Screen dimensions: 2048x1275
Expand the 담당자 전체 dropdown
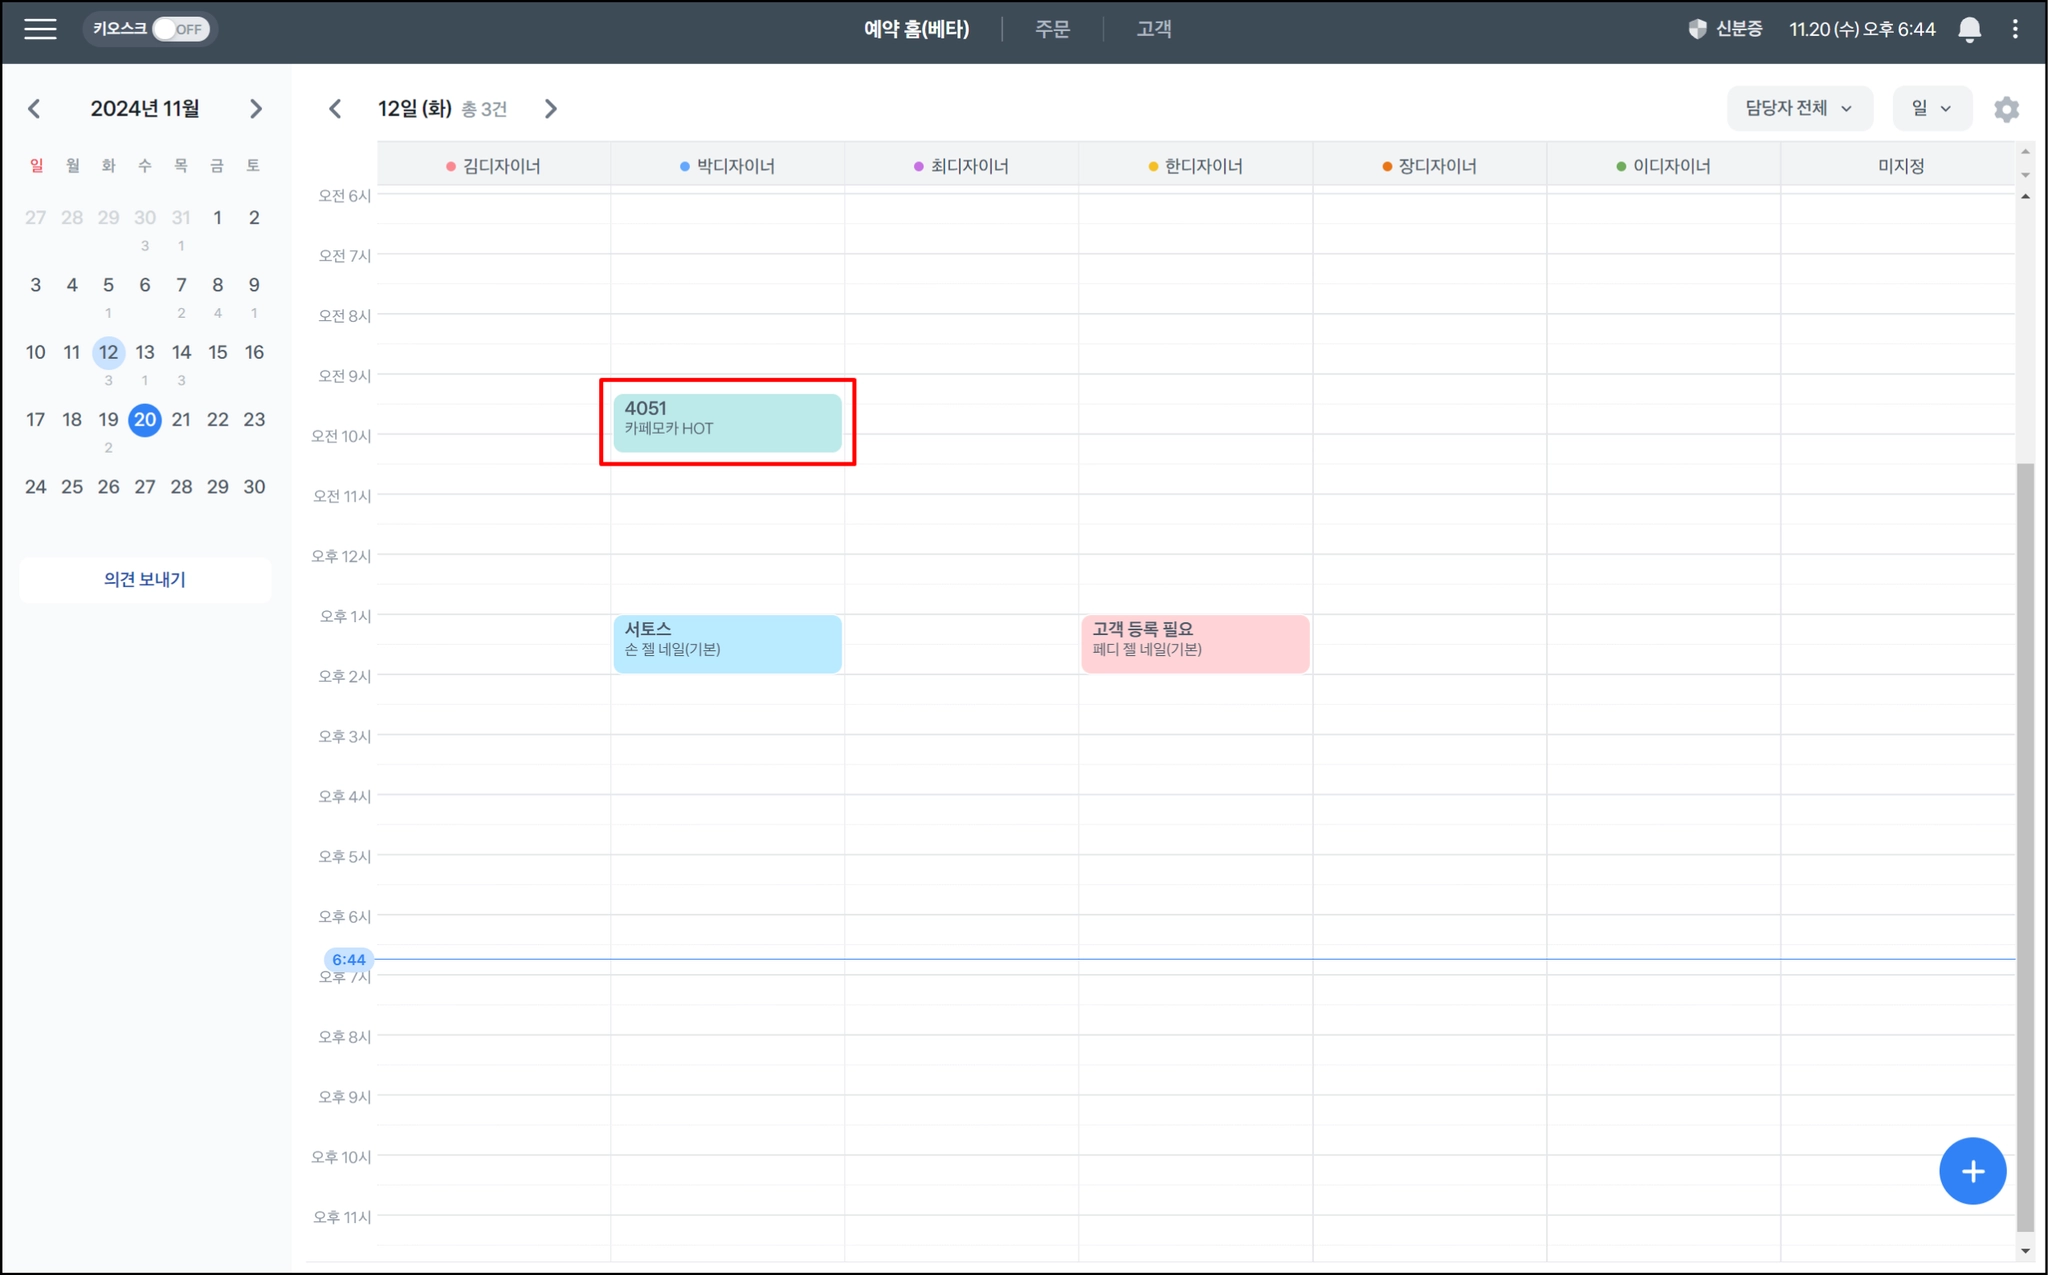[1798, 108]
